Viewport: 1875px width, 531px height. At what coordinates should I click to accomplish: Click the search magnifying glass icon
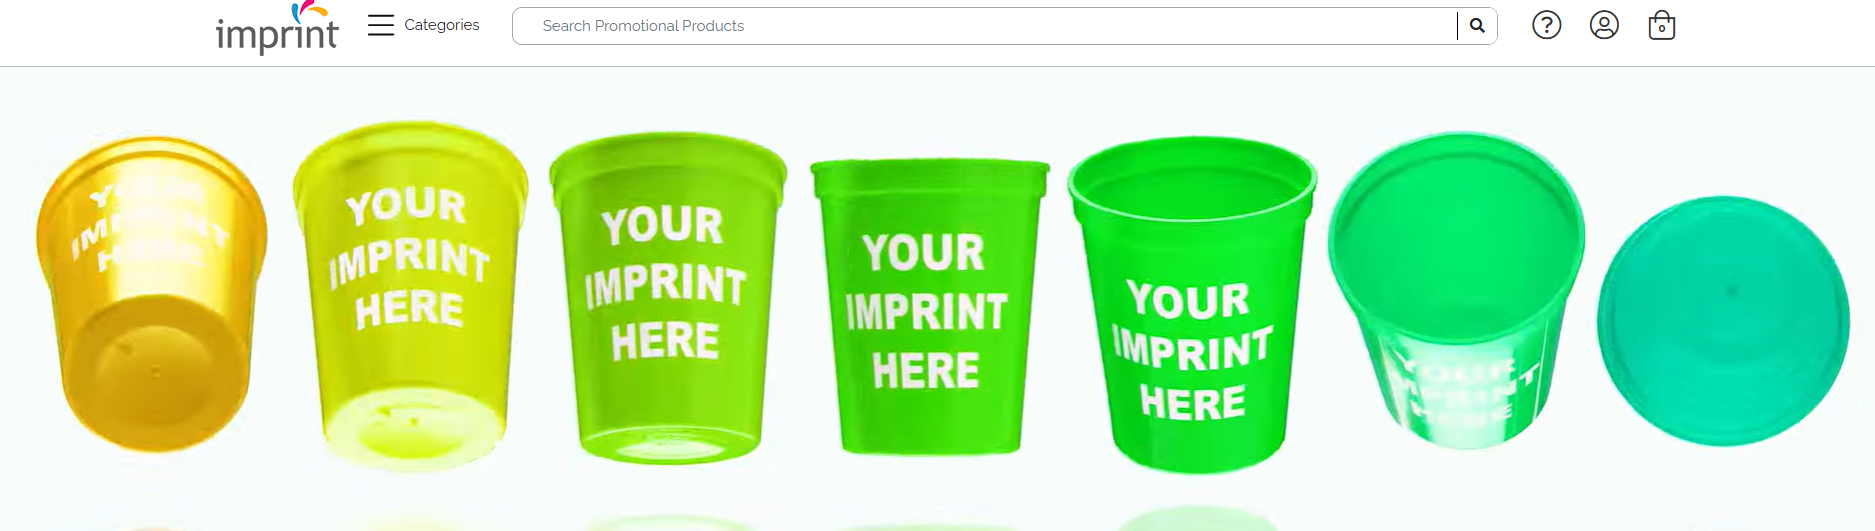1477,26
